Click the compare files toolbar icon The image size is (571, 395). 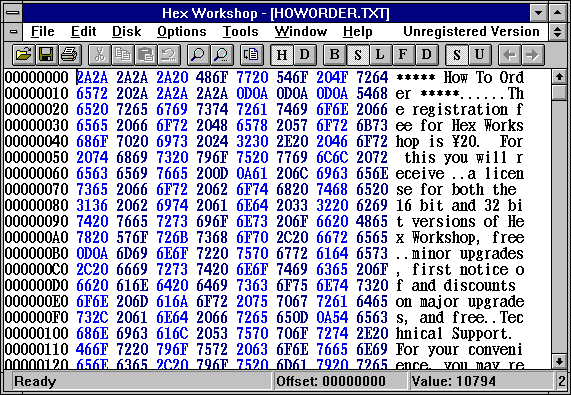[x=251, y=55]
